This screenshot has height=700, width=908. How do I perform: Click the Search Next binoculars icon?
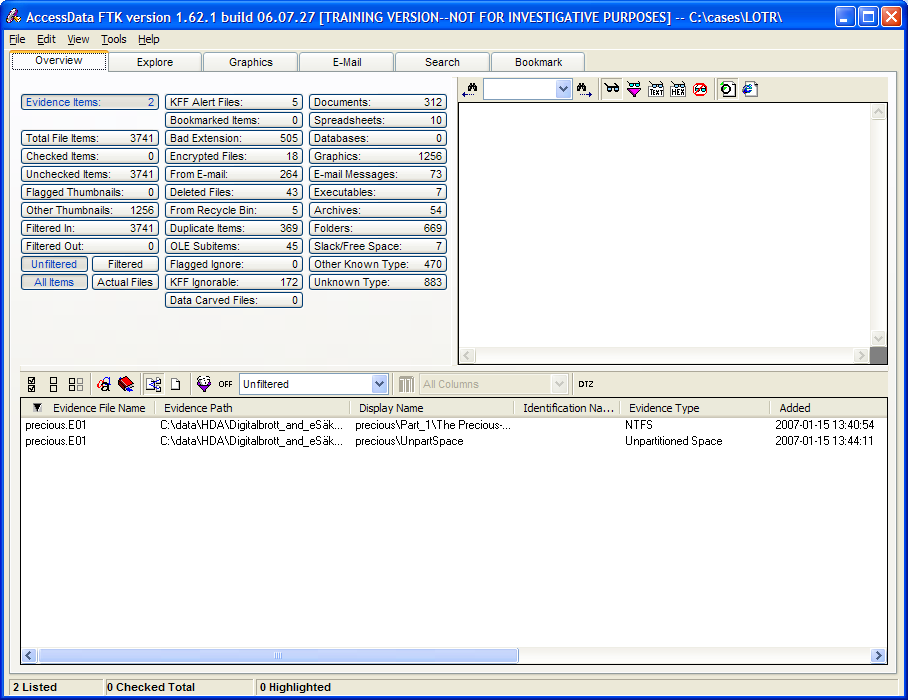click(584, 89)
